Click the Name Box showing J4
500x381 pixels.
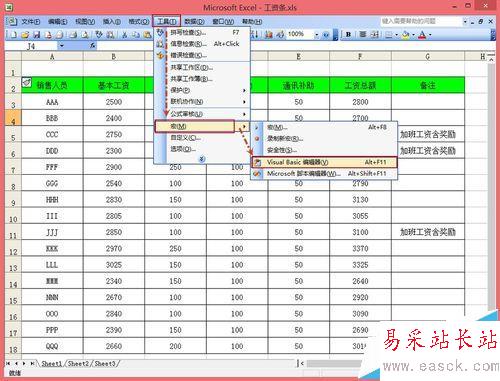coord(32,46)
